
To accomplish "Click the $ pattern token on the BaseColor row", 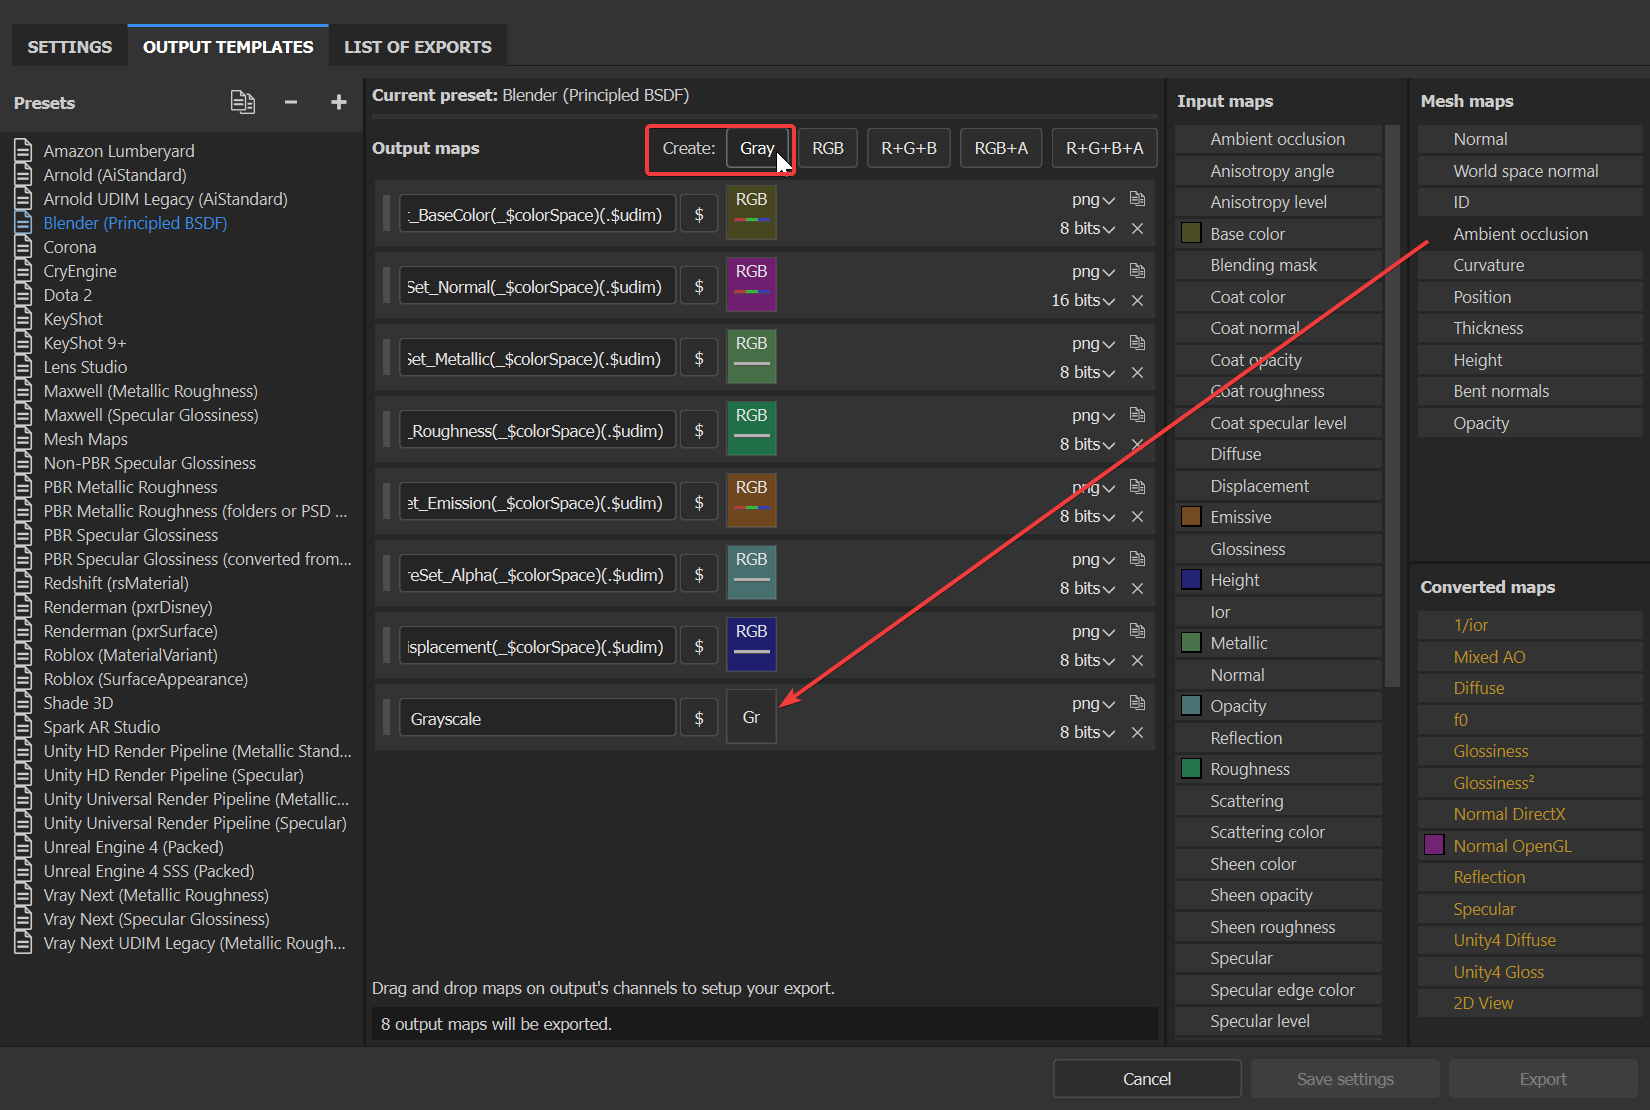I will click(698, 213).
